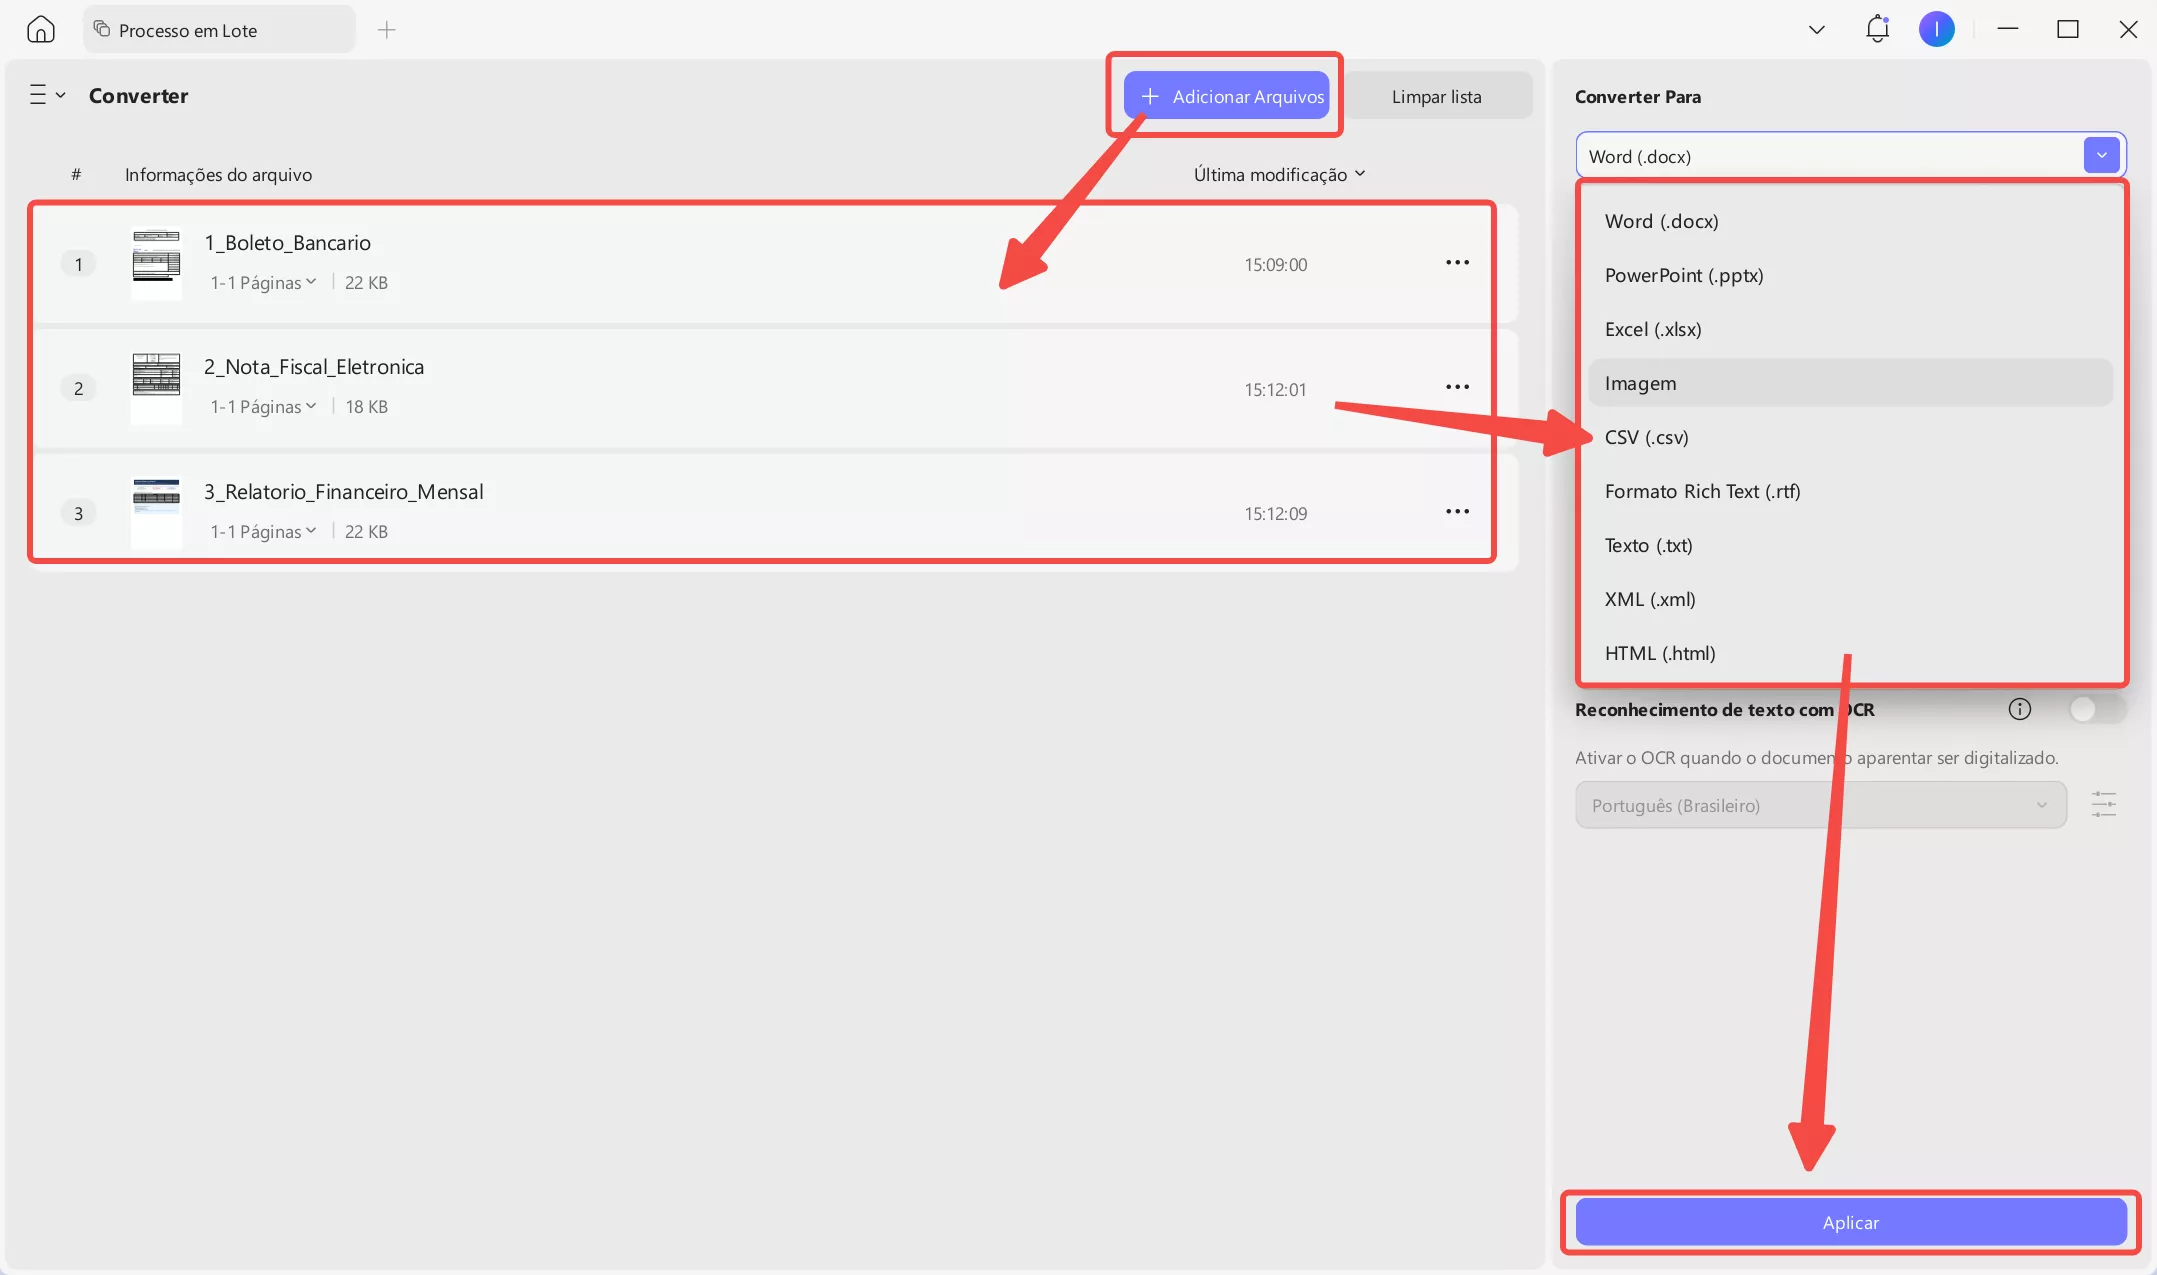Click Adicionar Arquivos button
Viewport: 2157px width, 1275px height.
pos(1226,96)
